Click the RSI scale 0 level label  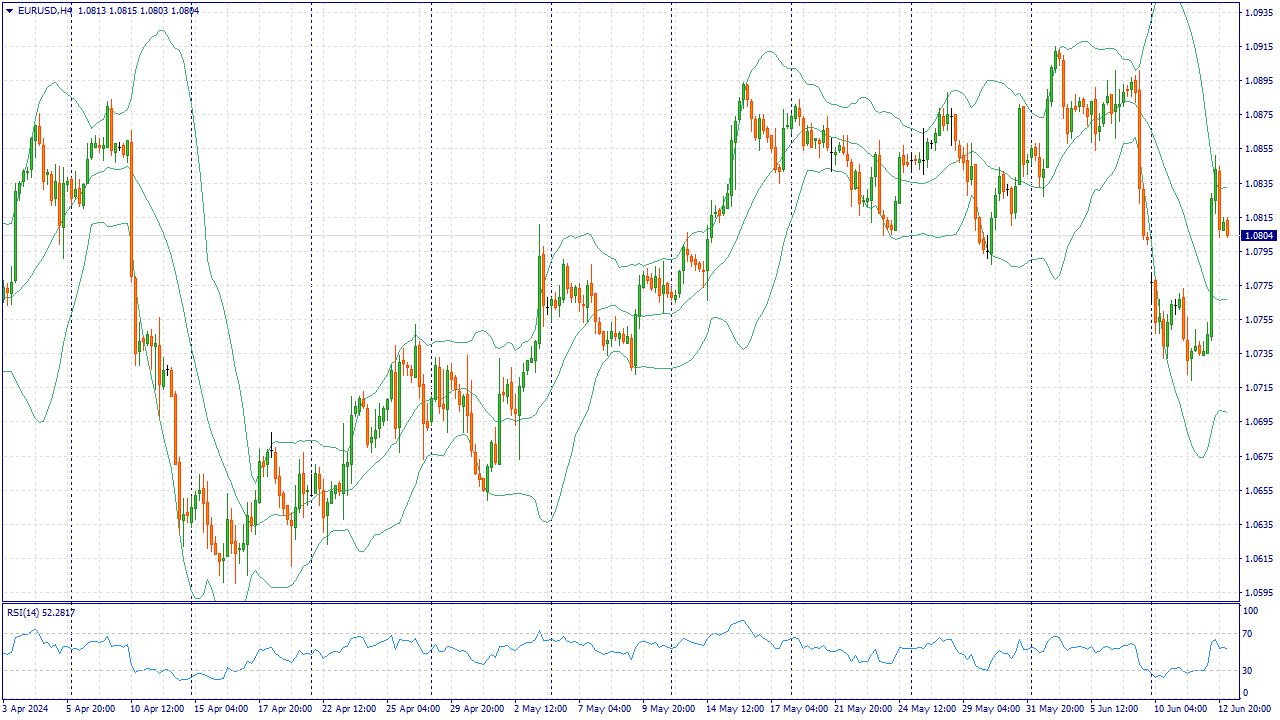point(1245,692)
